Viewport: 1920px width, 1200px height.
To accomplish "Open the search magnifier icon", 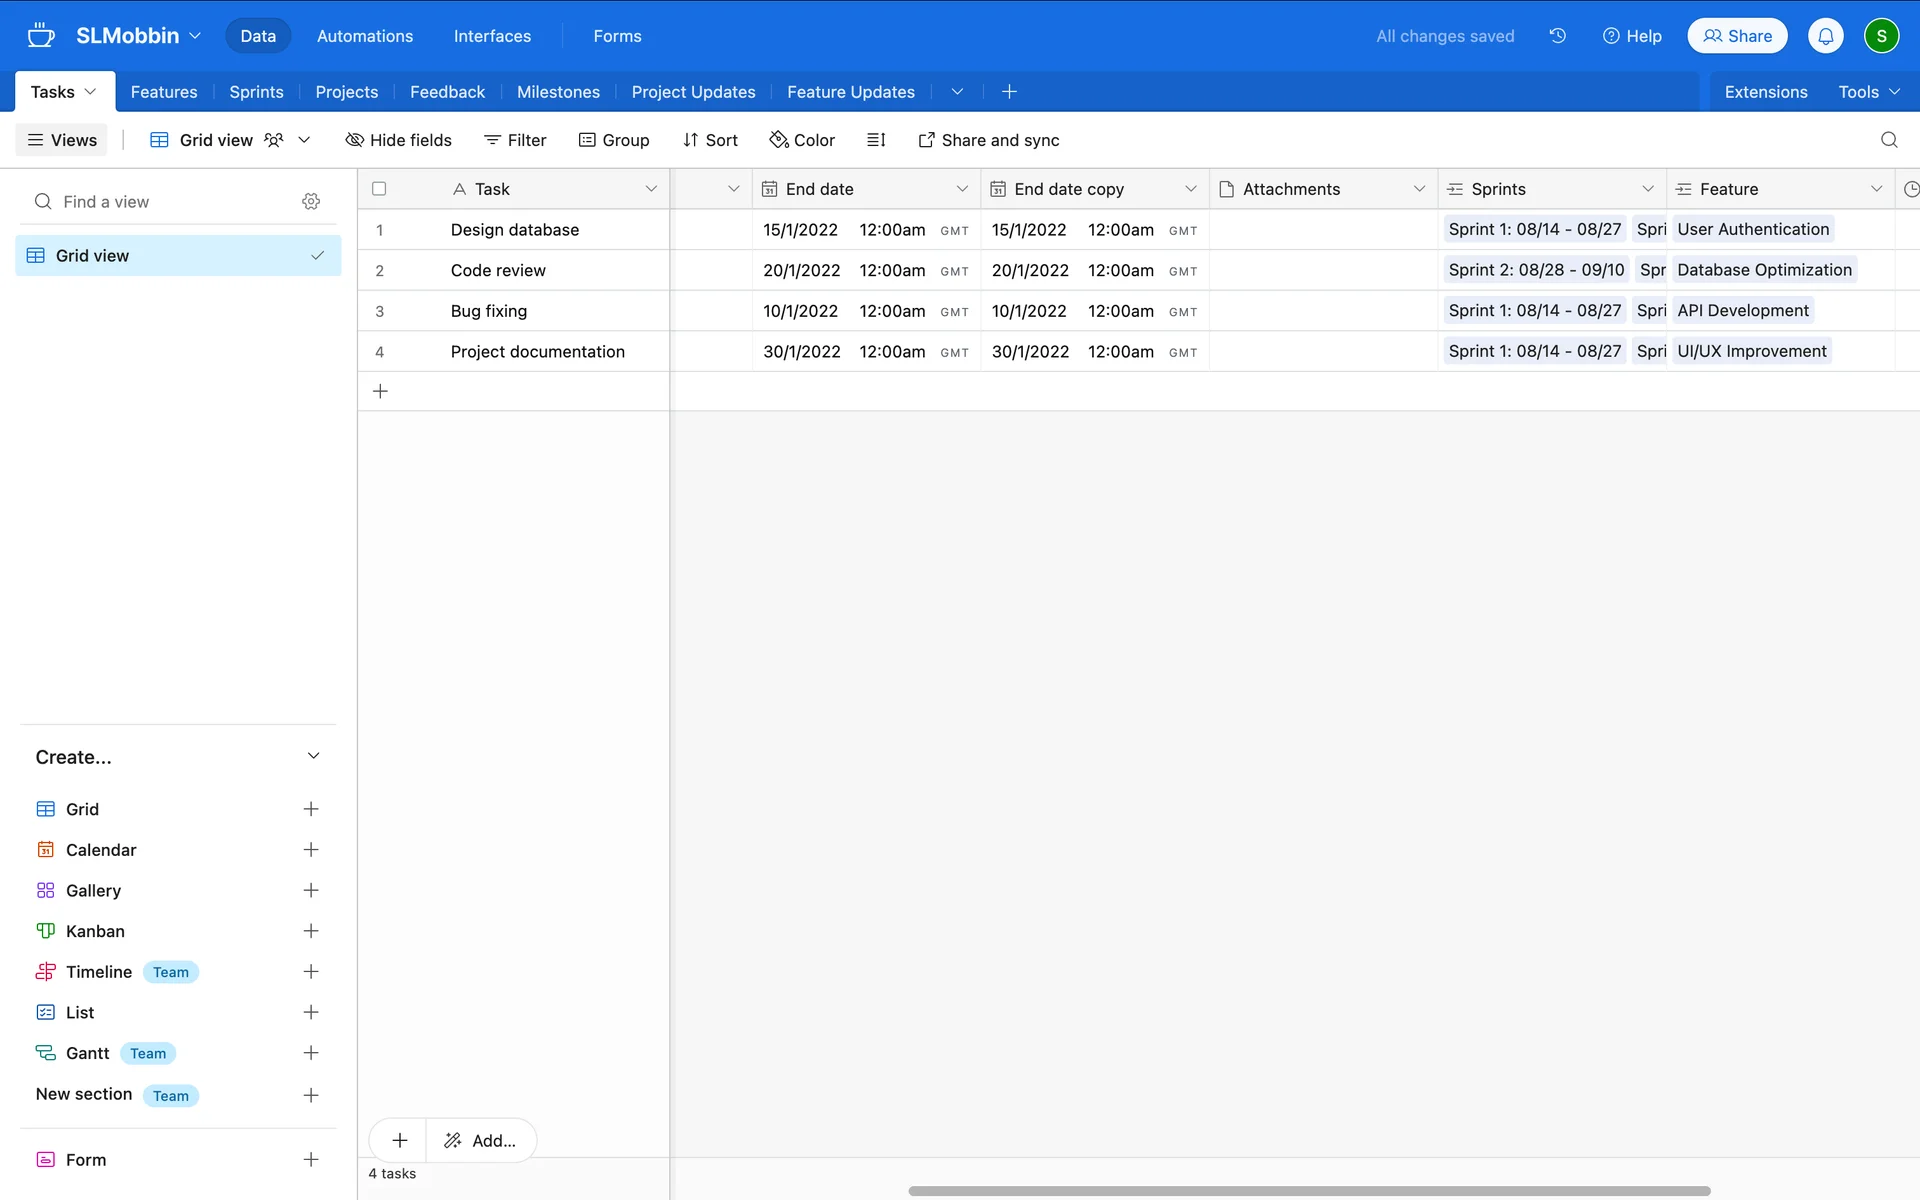I will pos(1888,140).
